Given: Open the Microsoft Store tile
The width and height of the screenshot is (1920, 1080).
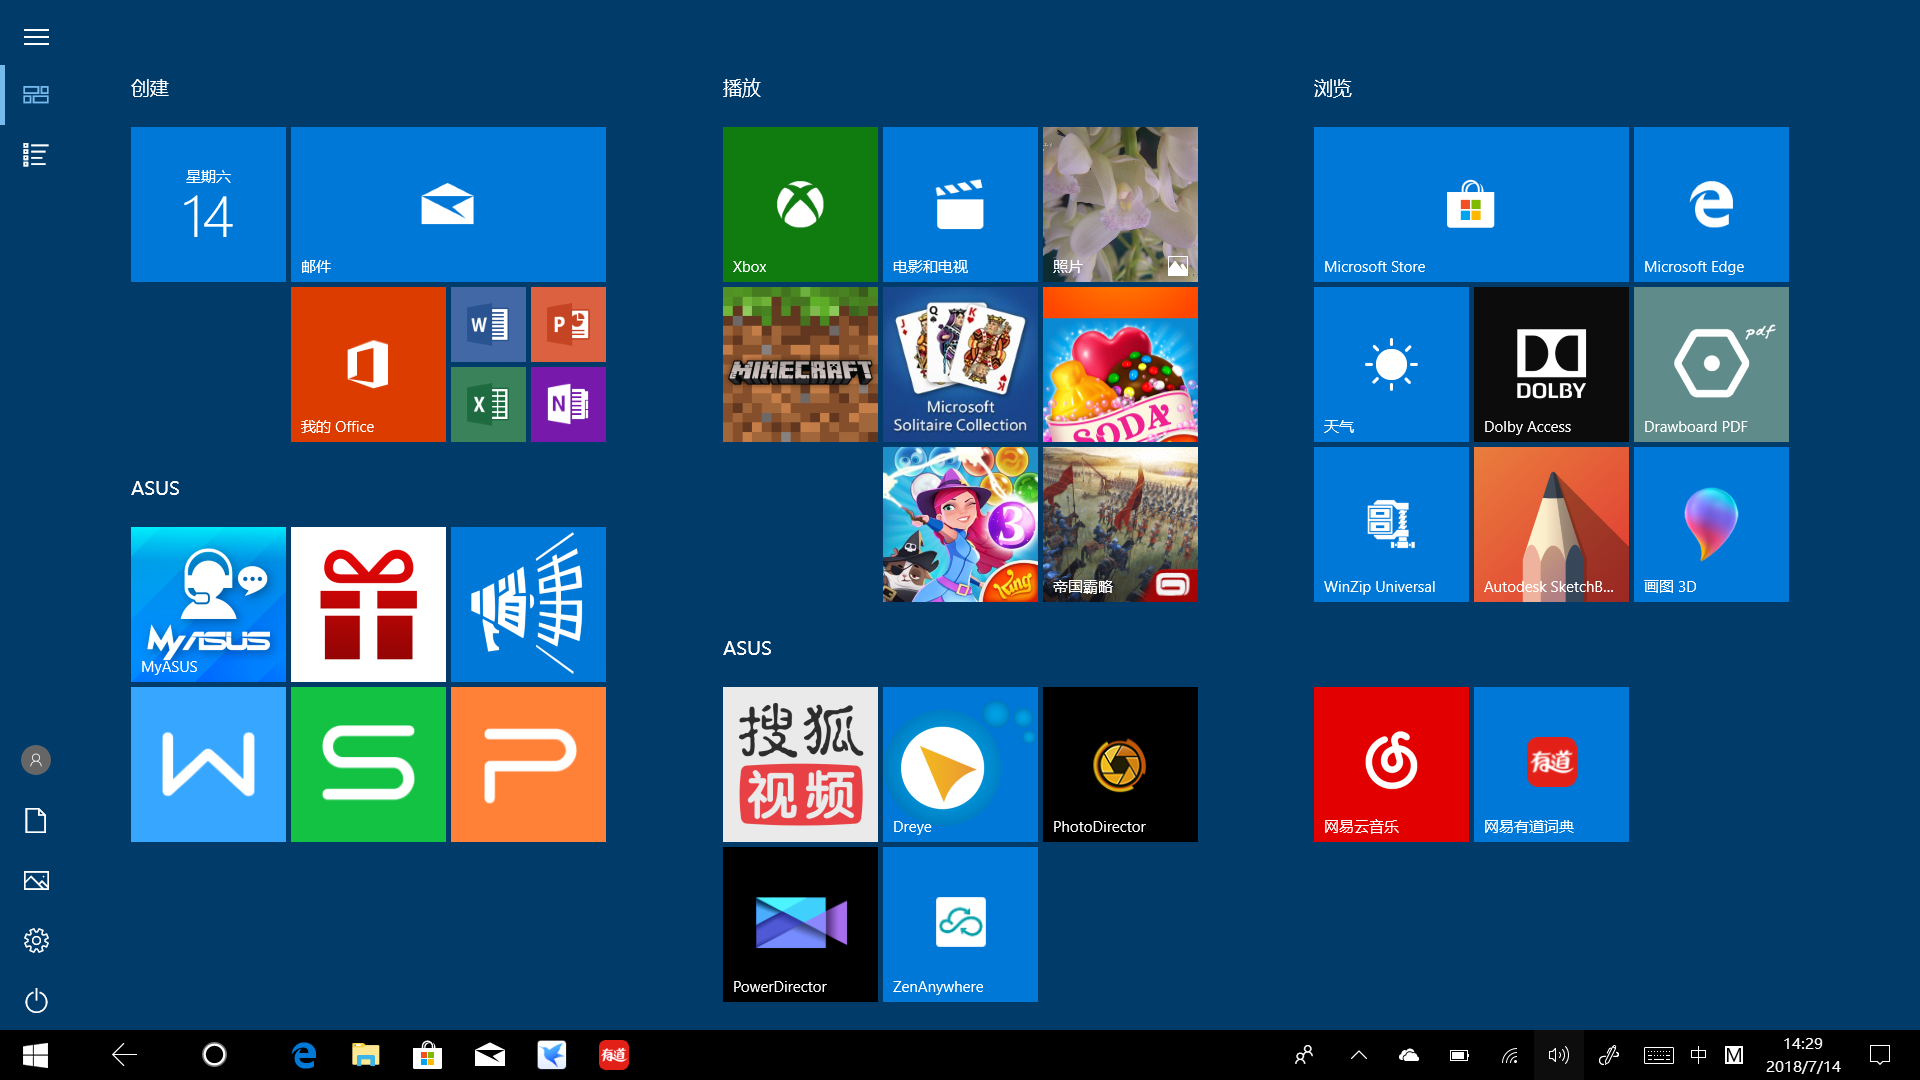Looking at the screenshot, I should click(x=1471, y=204).
